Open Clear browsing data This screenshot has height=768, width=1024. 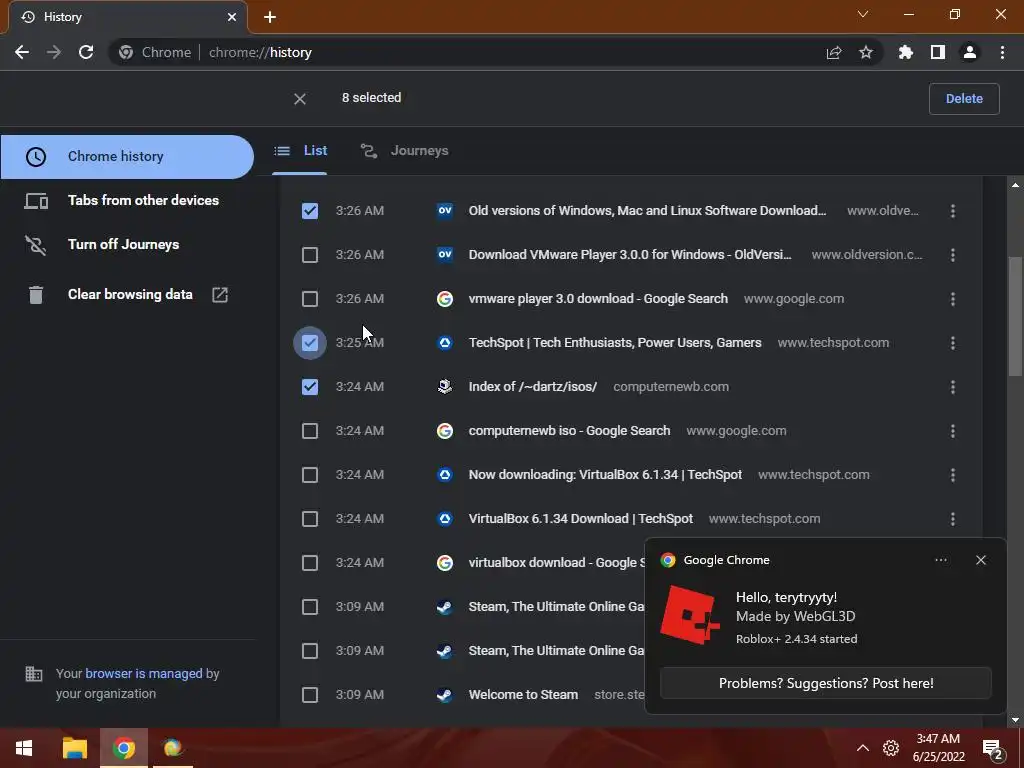coord(127,295)
